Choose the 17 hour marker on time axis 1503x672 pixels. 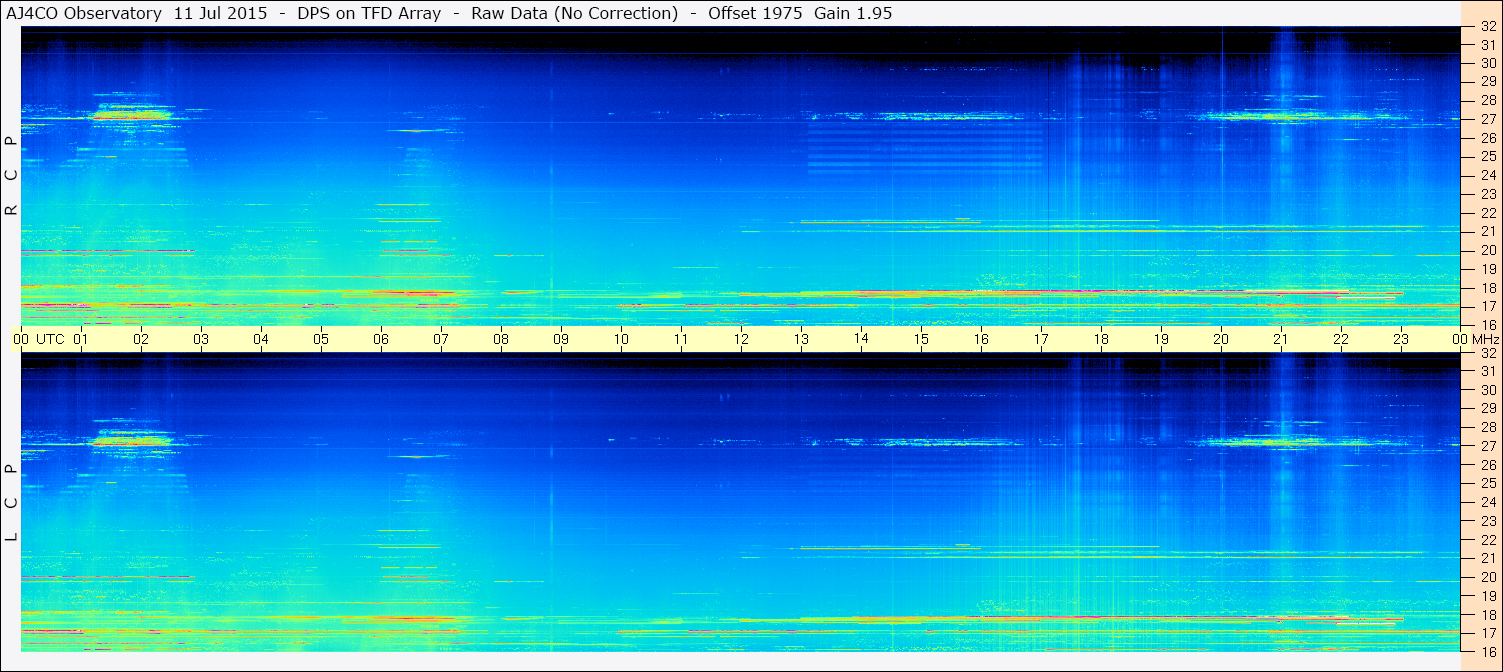1041,339
